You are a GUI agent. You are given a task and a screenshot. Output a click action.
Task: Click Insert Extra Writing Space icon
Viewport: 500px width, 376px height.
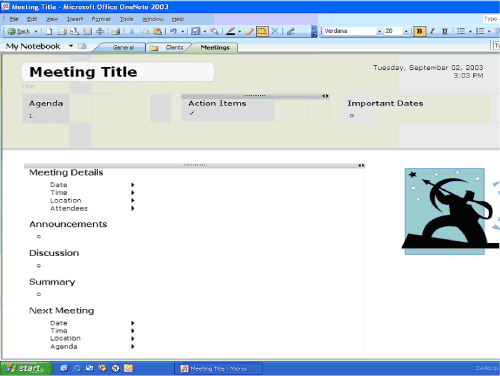pos(100,31)
